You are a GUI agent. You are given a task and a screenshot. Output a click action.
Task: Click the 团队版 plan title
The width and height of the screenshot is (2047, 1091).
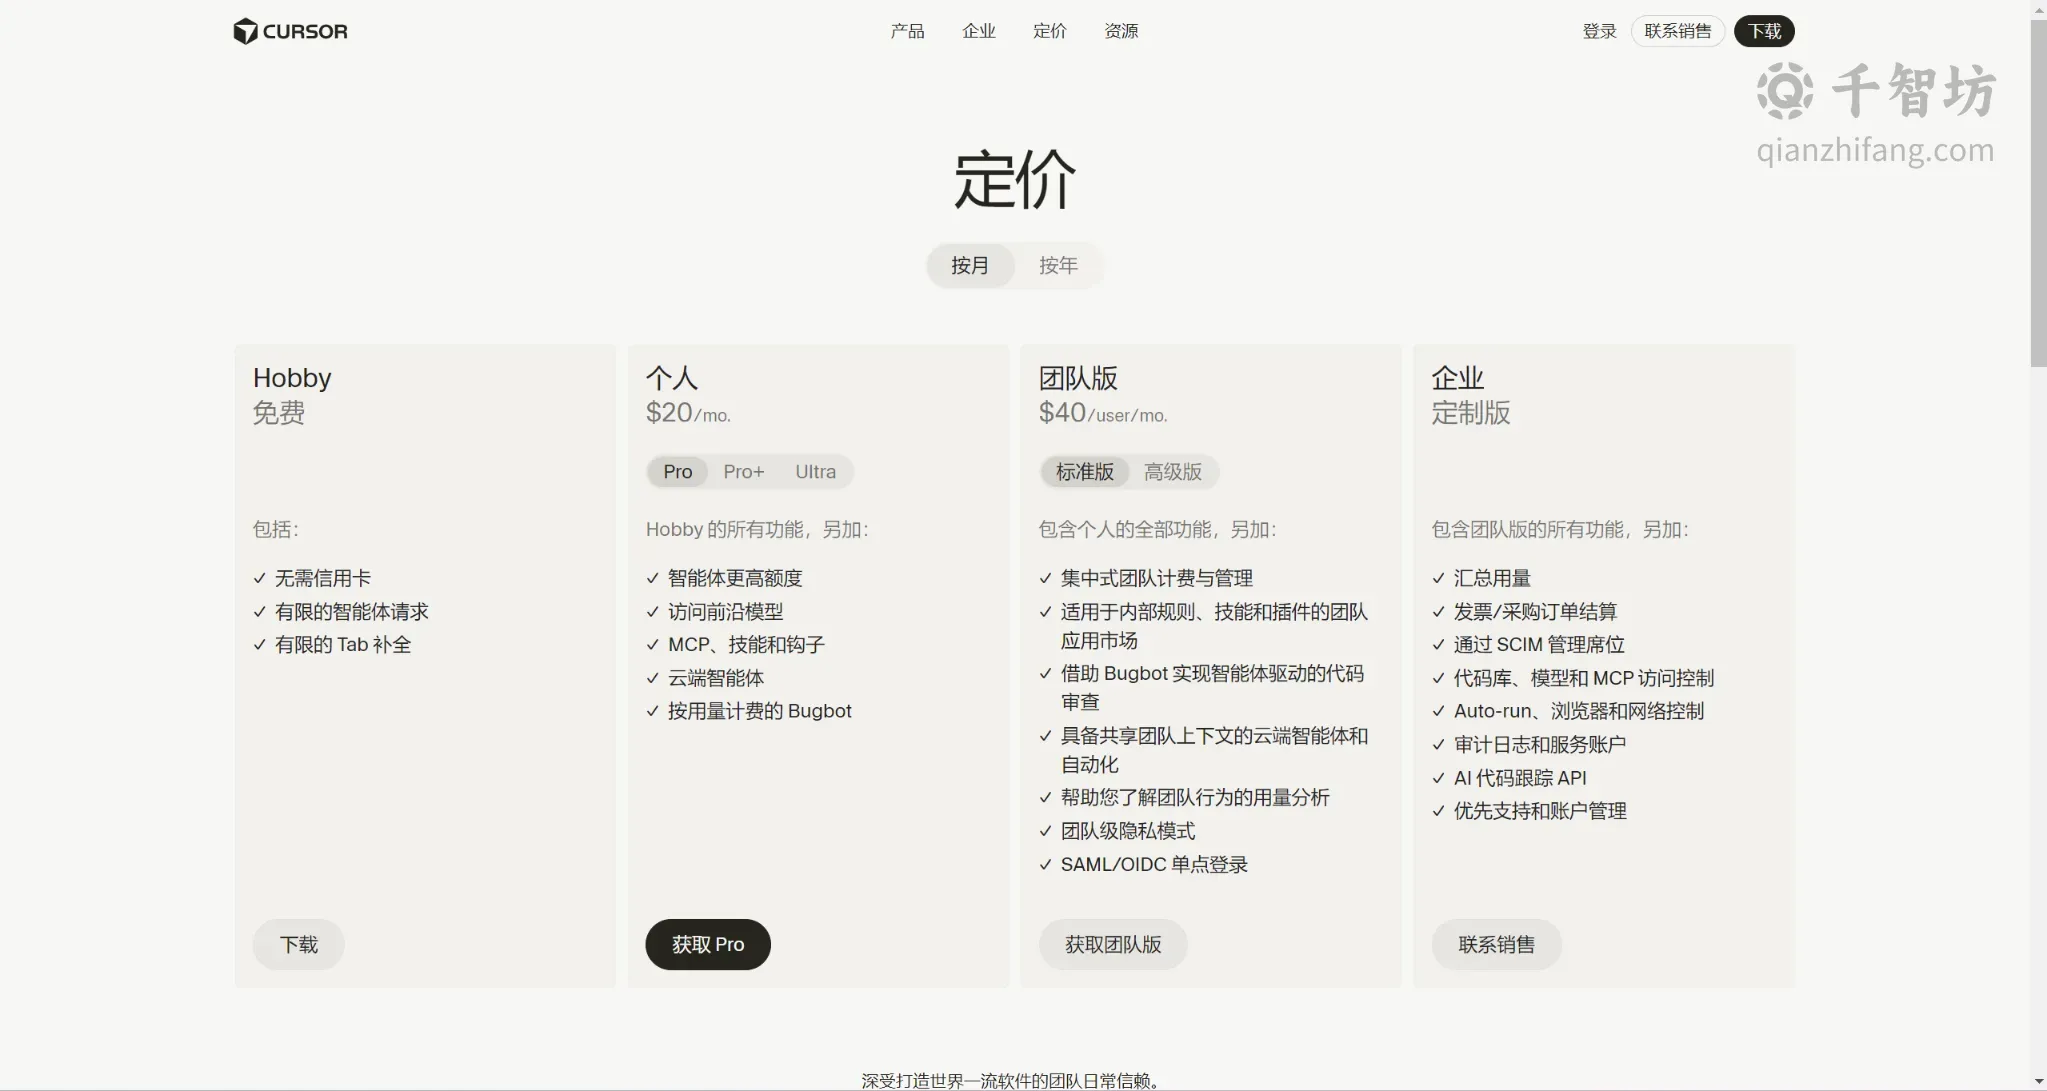pos(1078,378)
